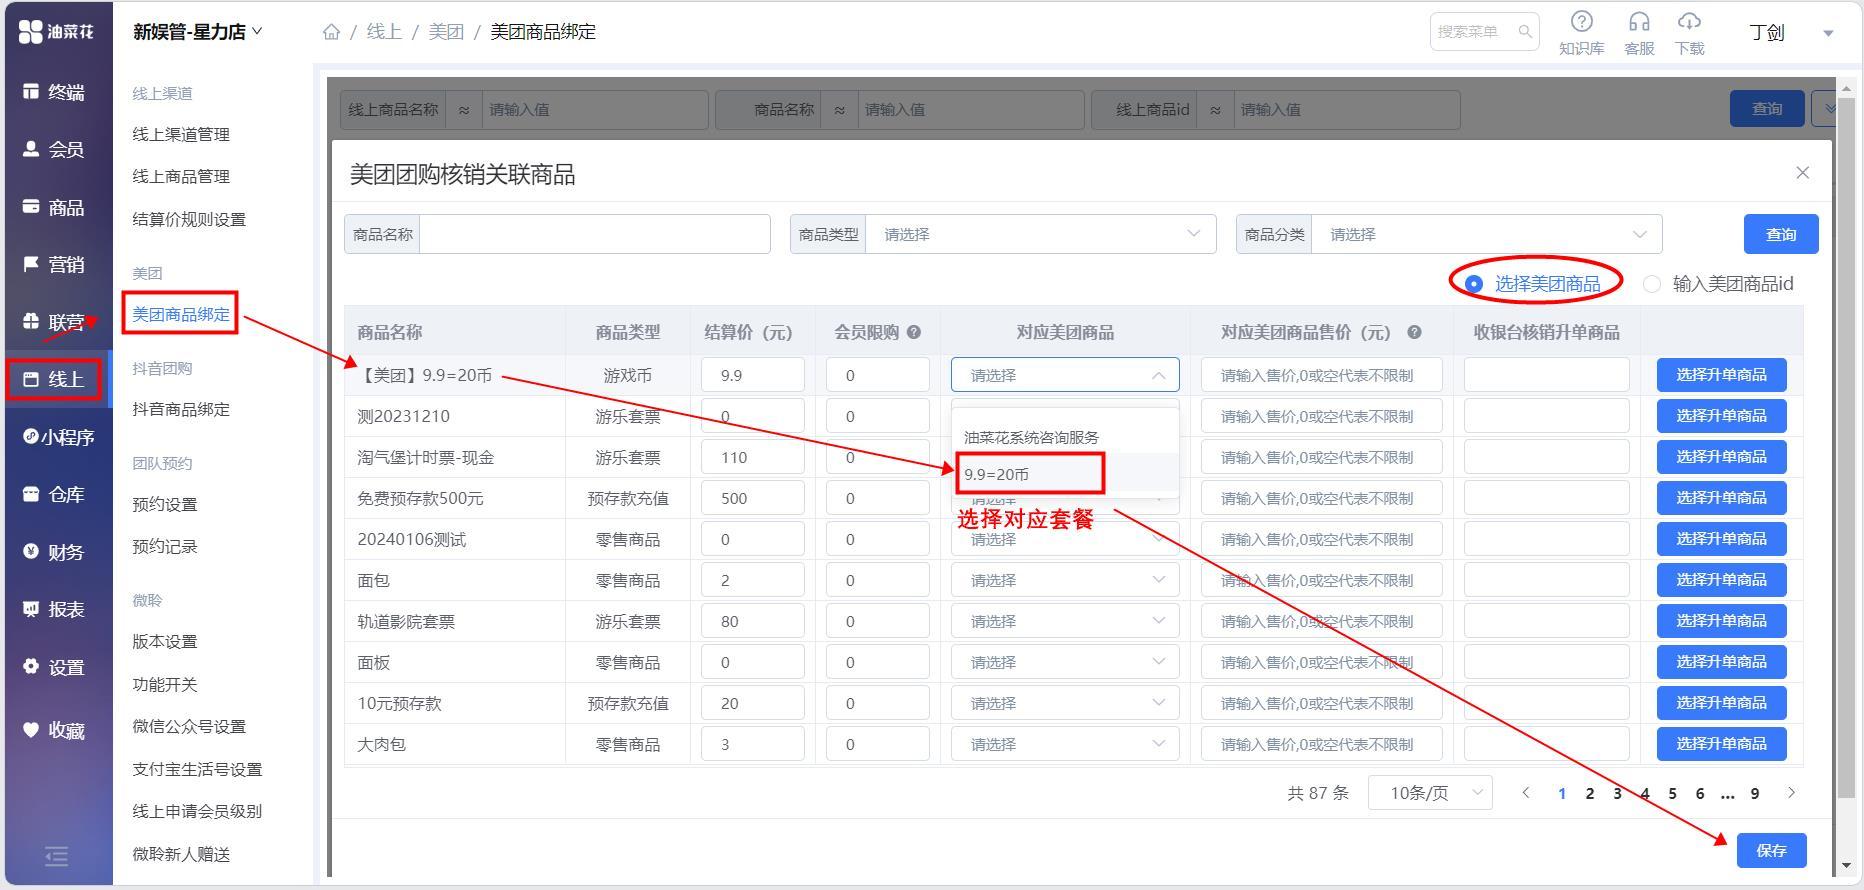Open the 商品分类 dropdown
Viewport: 1864px width, 890px height.
(1486, 234)
